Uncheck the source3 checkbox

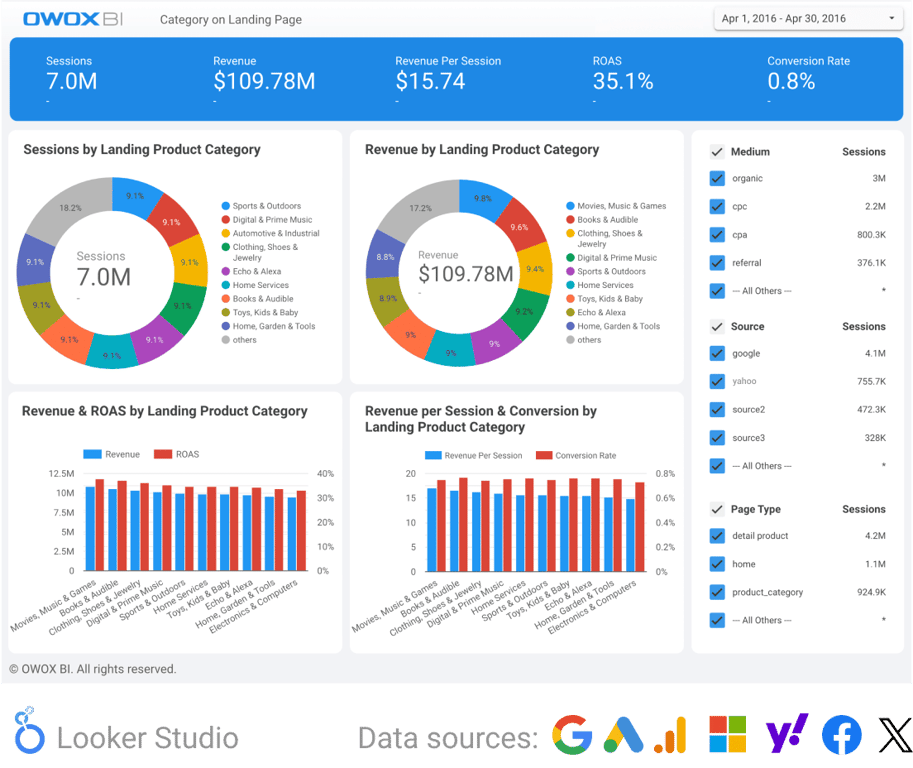(x=717, y=438)
